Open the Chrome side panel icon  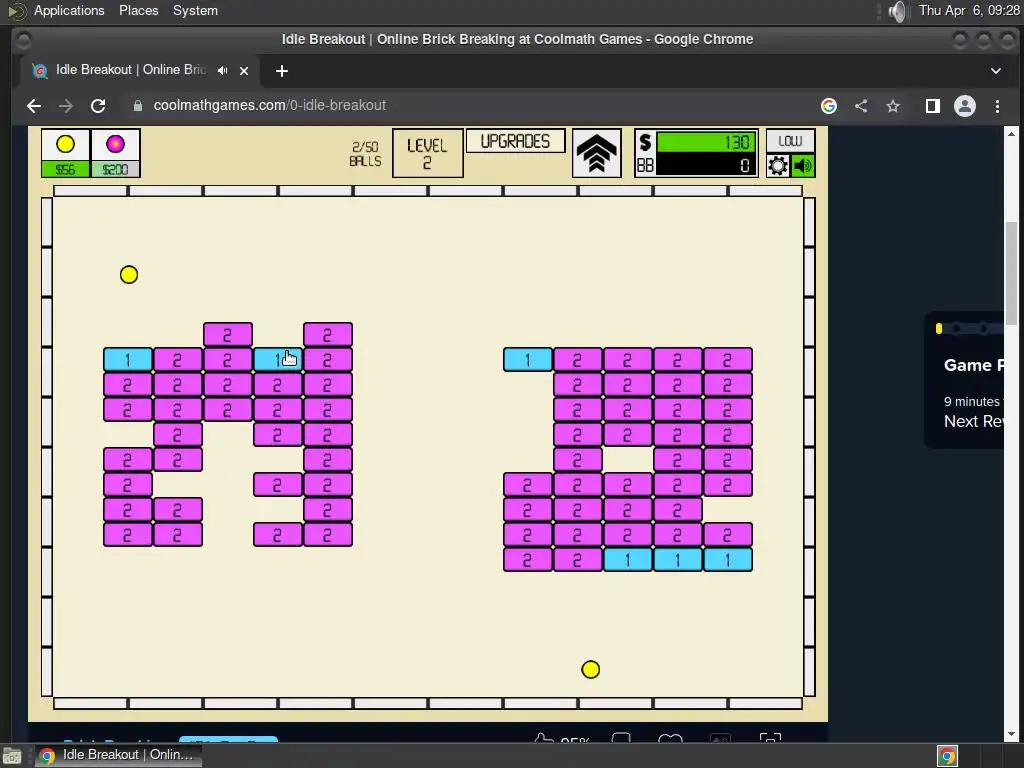[x=933, y=106]
